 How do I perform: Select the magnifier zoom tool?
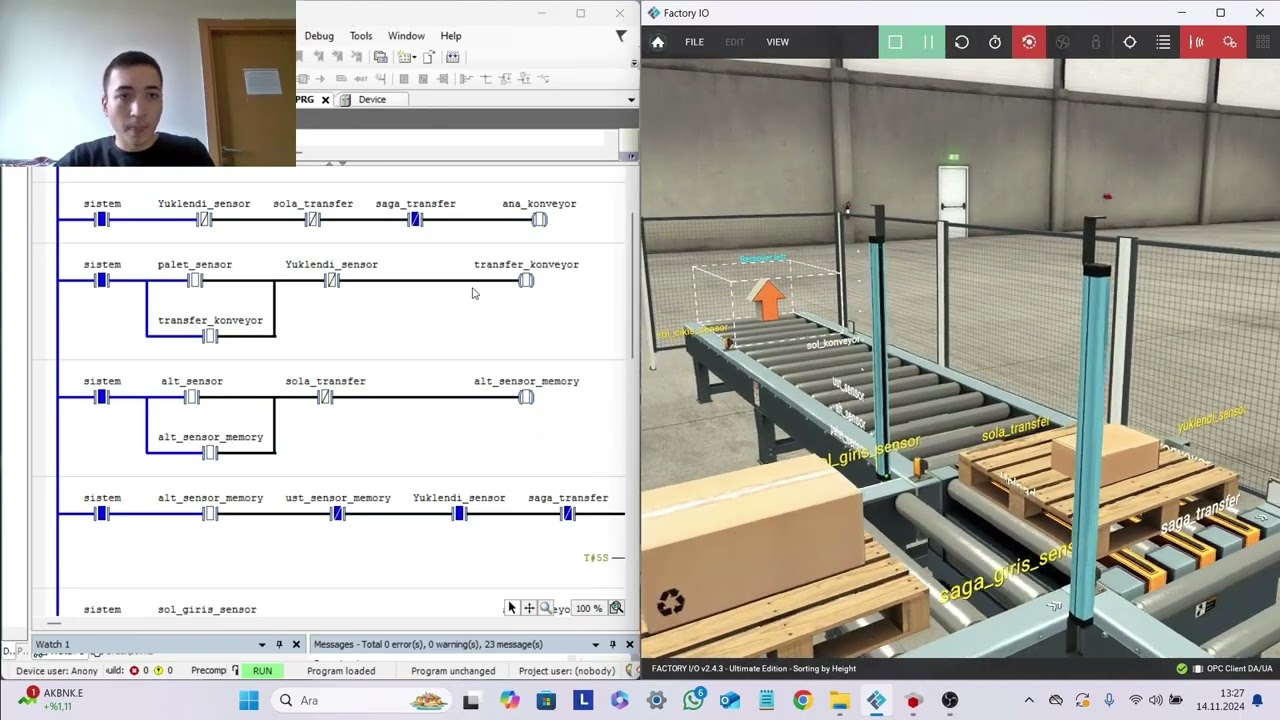545,608
